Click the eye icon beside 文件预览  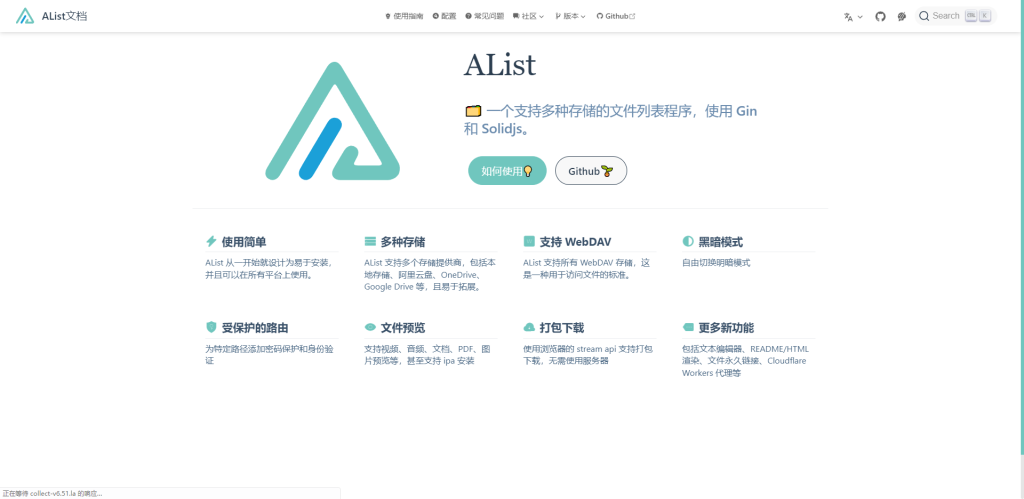[x=370, y=328]
